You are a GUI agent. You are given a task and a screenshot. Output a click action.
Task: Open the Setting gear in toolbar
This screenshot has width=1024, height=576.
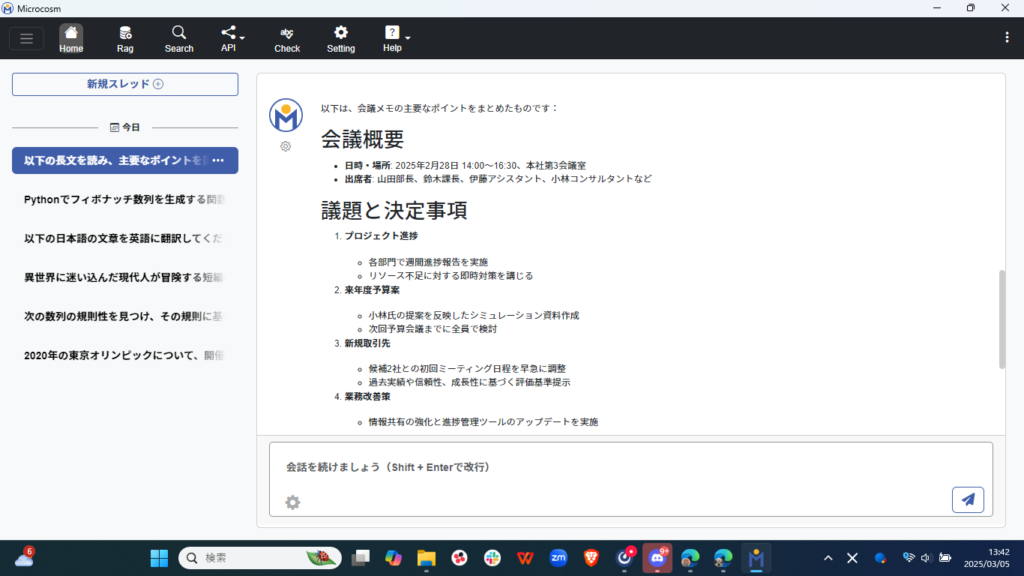pyautogui.click(x=341, y=38)
